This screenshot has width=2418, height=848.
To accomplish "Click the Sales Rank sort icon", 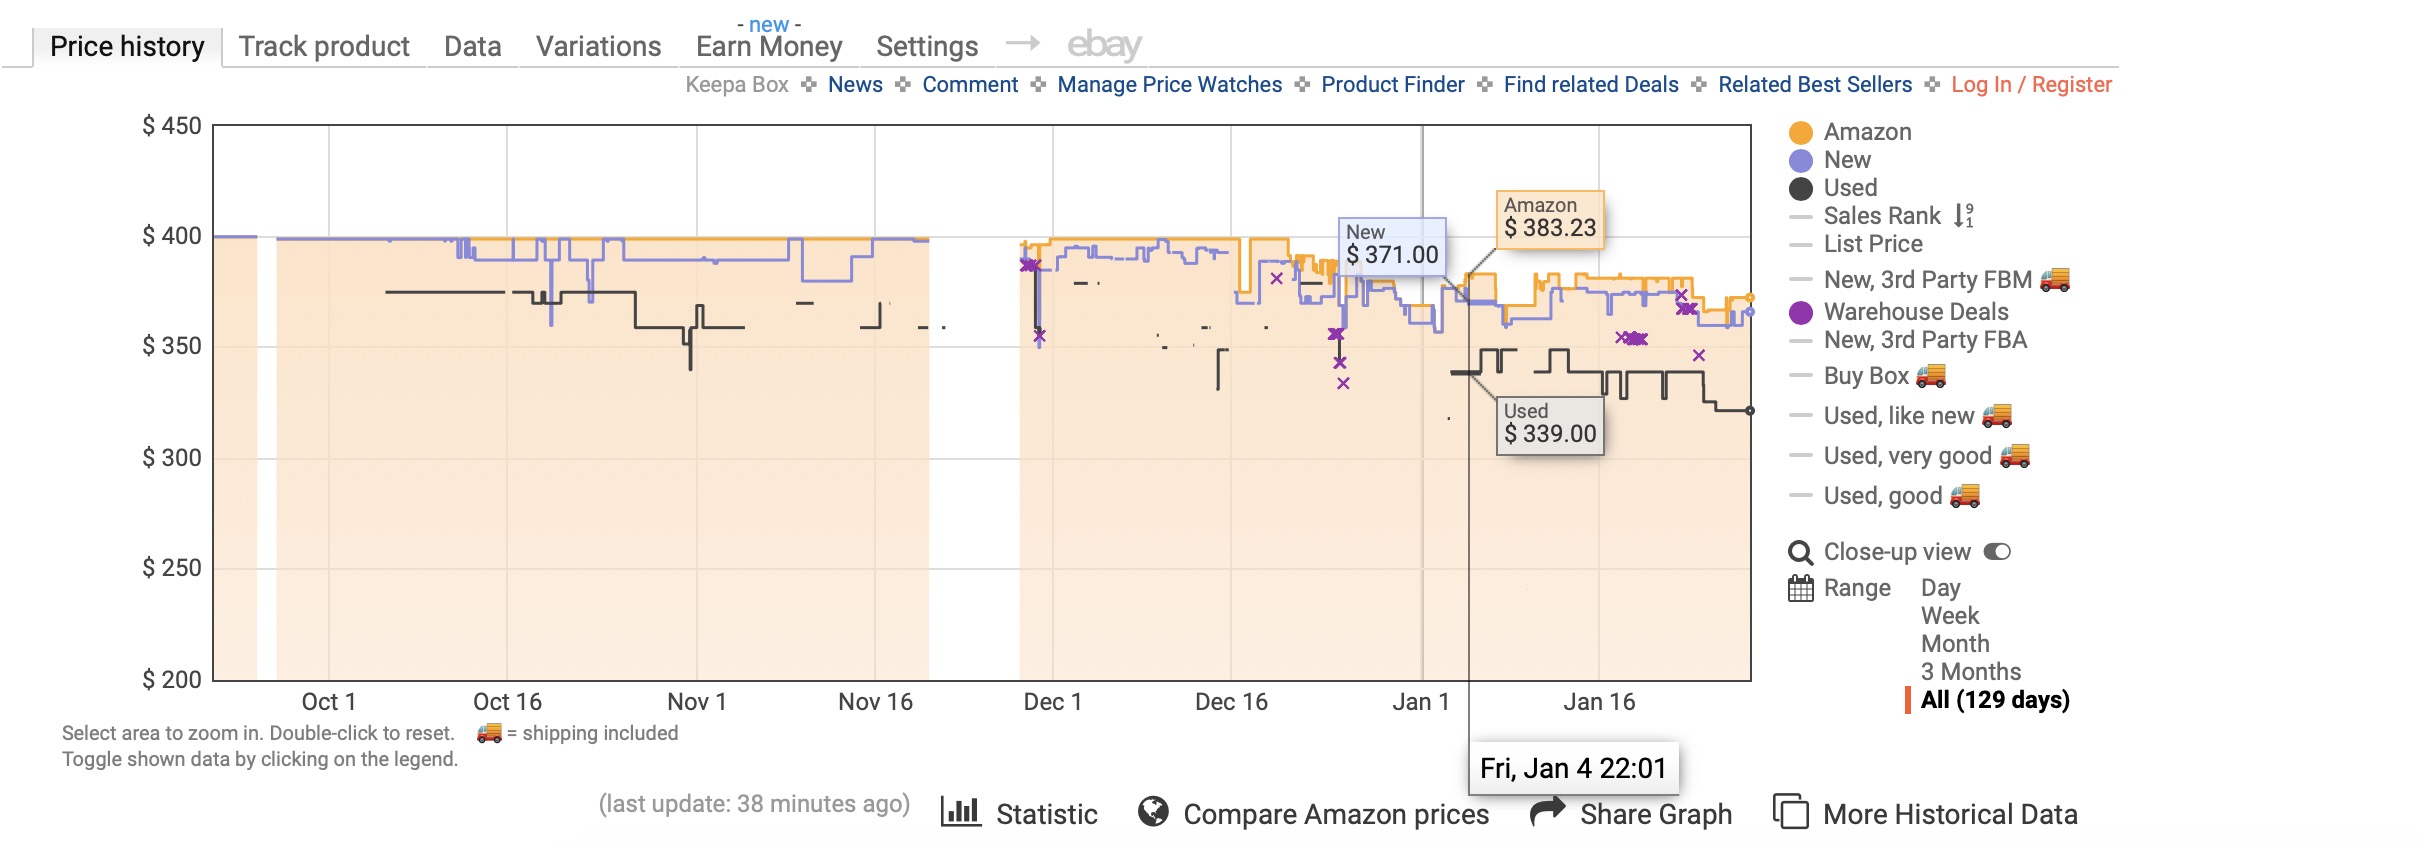I will pyautogui.click(x=1964, y=215).
